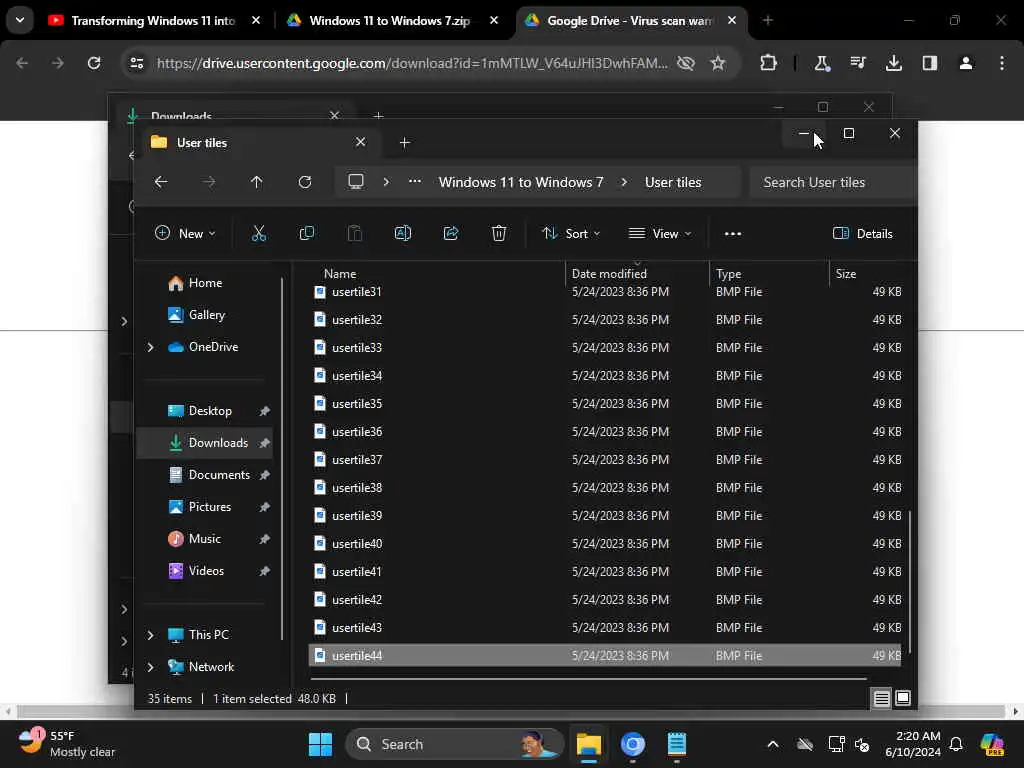1024x768 pixels.
Task: Delete usertile44 with trash icon
Action: click(x=499, y=233)
